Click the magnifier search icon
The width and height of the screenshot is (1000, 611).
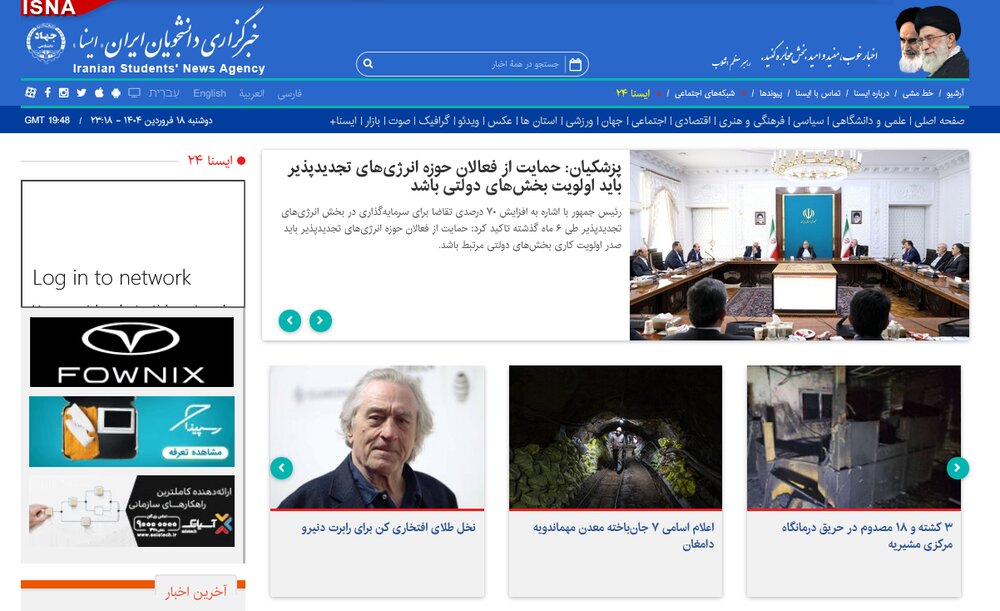coord(368,64)
